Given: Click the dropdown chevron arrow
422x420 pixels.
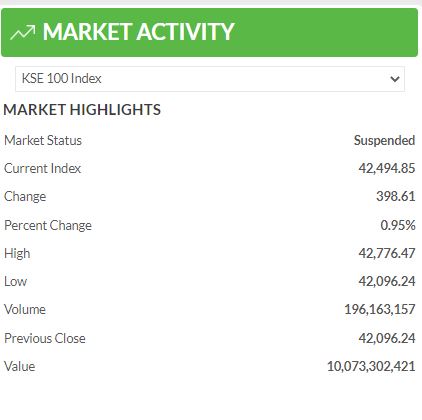Looking at the screenshot, I should point(395,79).
